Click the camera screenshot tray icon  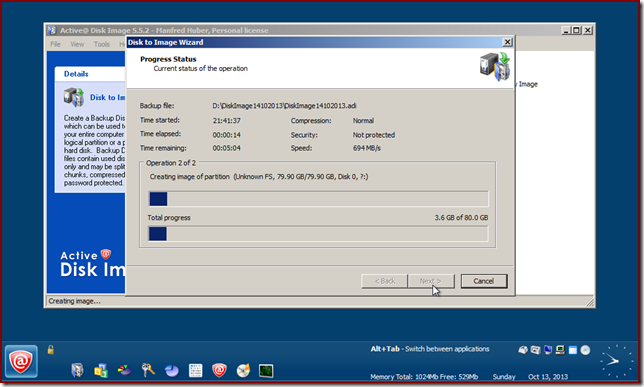(x=535, y=350)
